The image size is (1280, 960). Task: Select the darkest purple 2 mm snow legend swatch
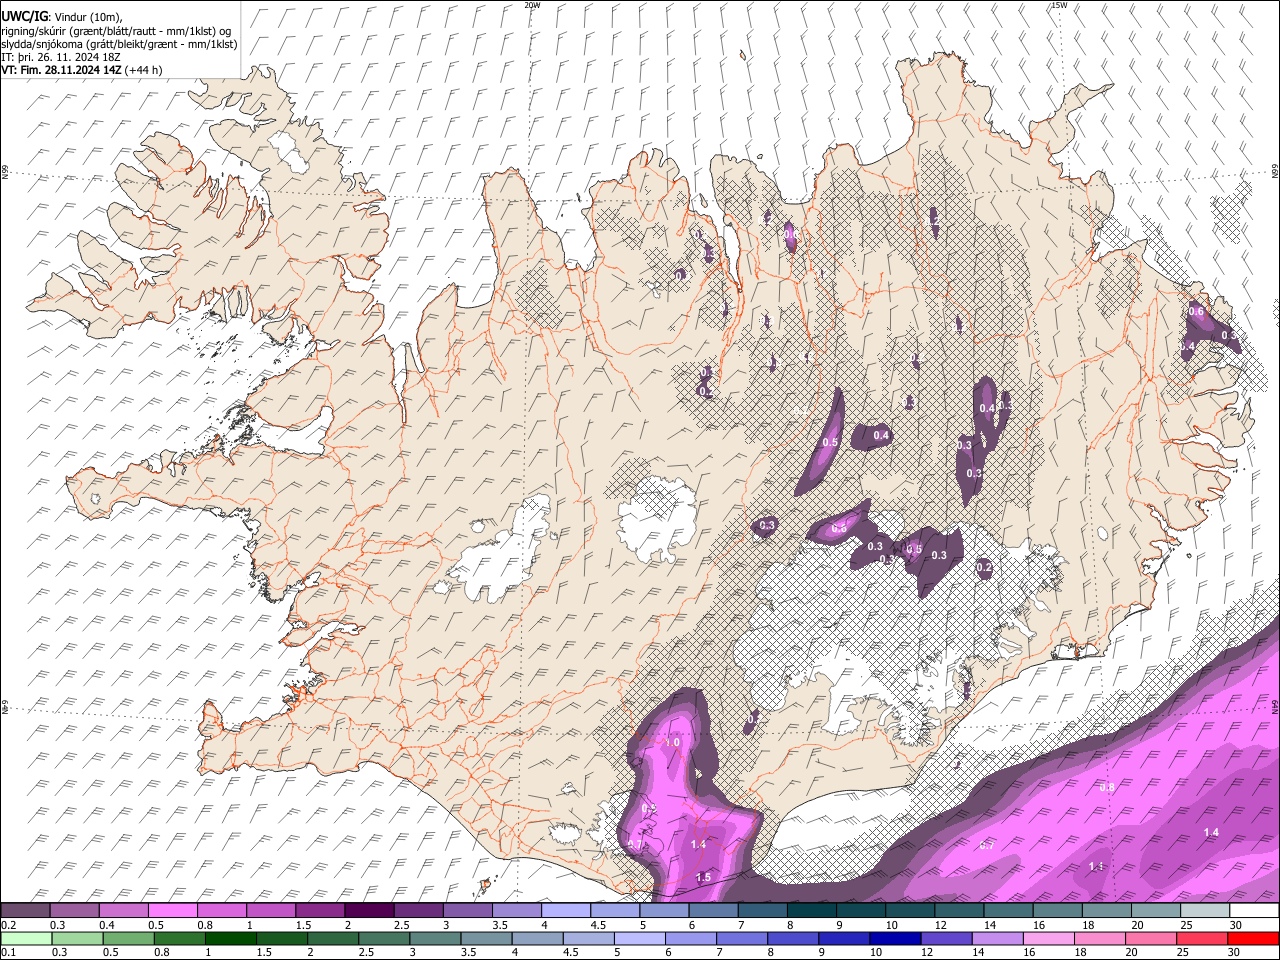pos(369,911)
